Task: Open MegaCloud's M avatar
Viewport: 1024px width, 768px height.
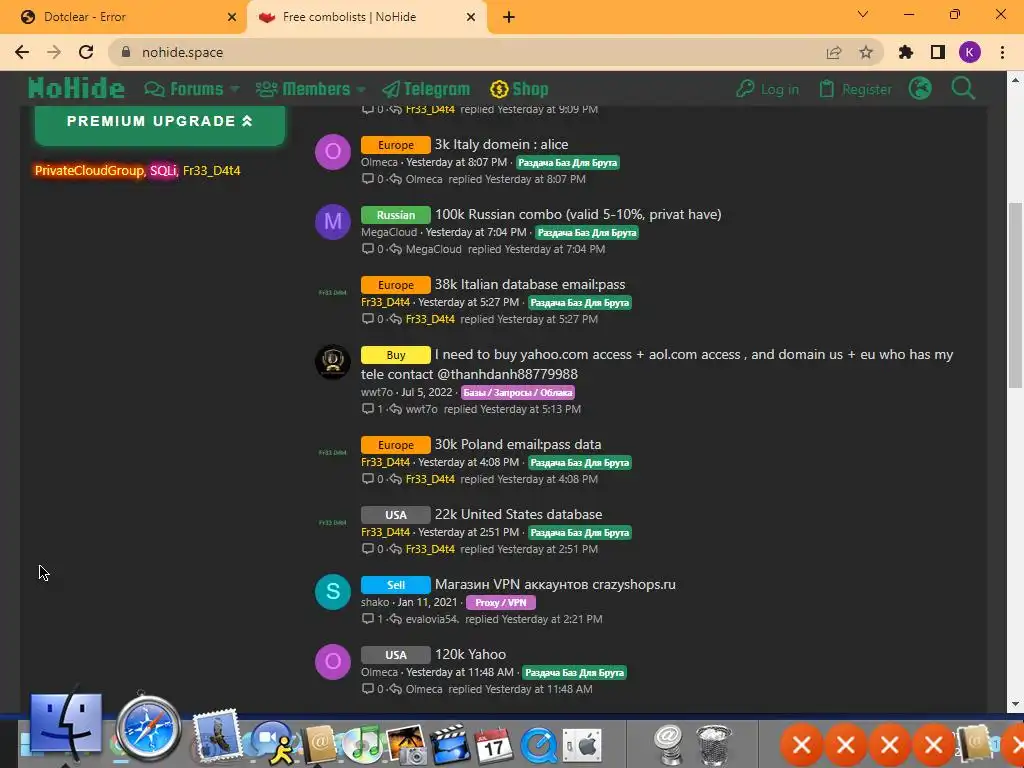Action: pos(333,222)
